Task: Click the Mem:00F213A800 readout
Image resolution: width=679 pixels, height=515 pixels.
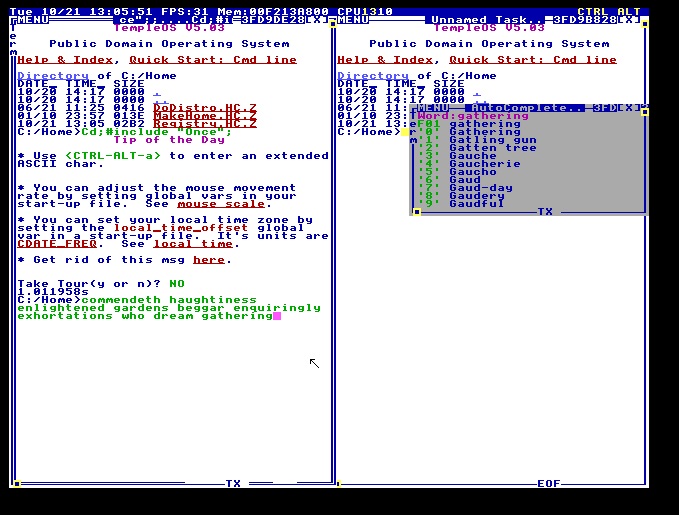Action: click(x=273, y=12)
